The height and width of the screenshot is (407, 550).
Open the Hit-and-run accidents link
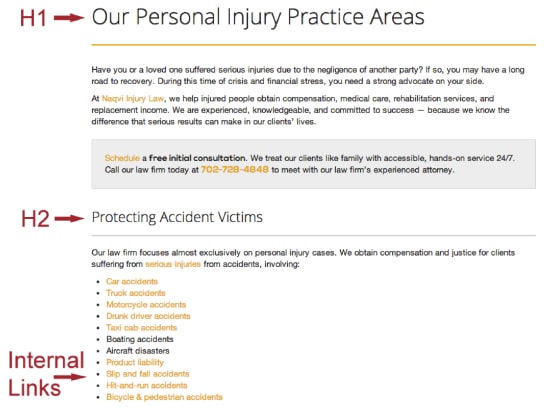[x=147, y=386]
